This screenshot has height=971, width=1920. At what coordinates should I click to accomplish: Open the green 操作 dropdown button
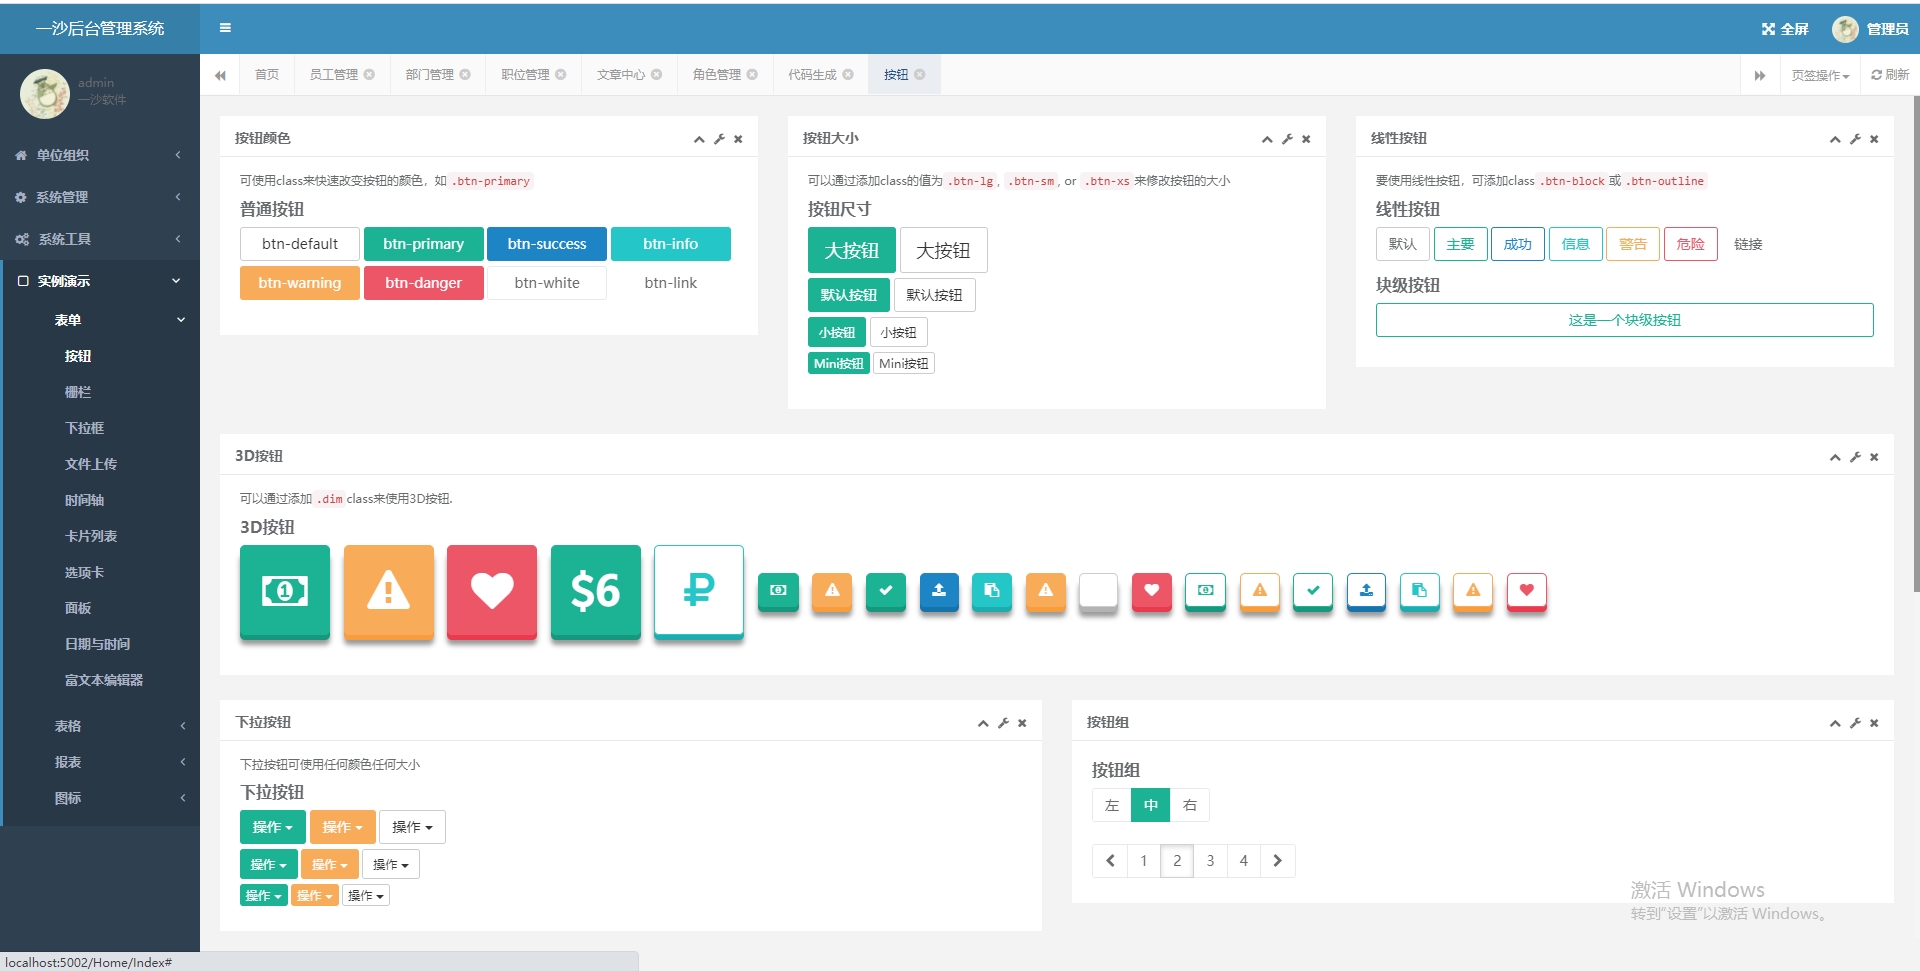(x=270, y=827)
